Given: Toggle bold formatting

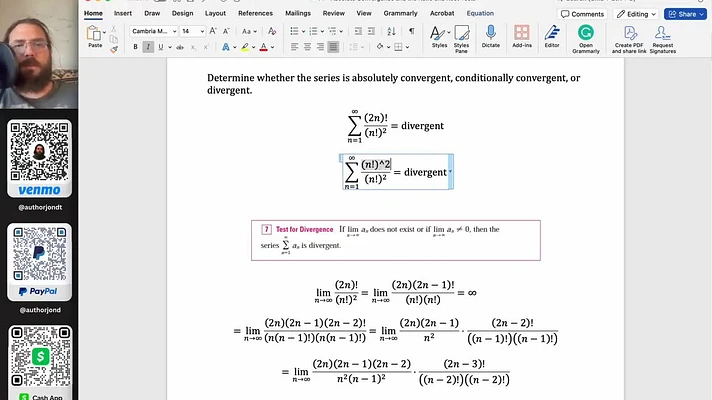Looking at the screenshot, I should [x=135, y=47].
